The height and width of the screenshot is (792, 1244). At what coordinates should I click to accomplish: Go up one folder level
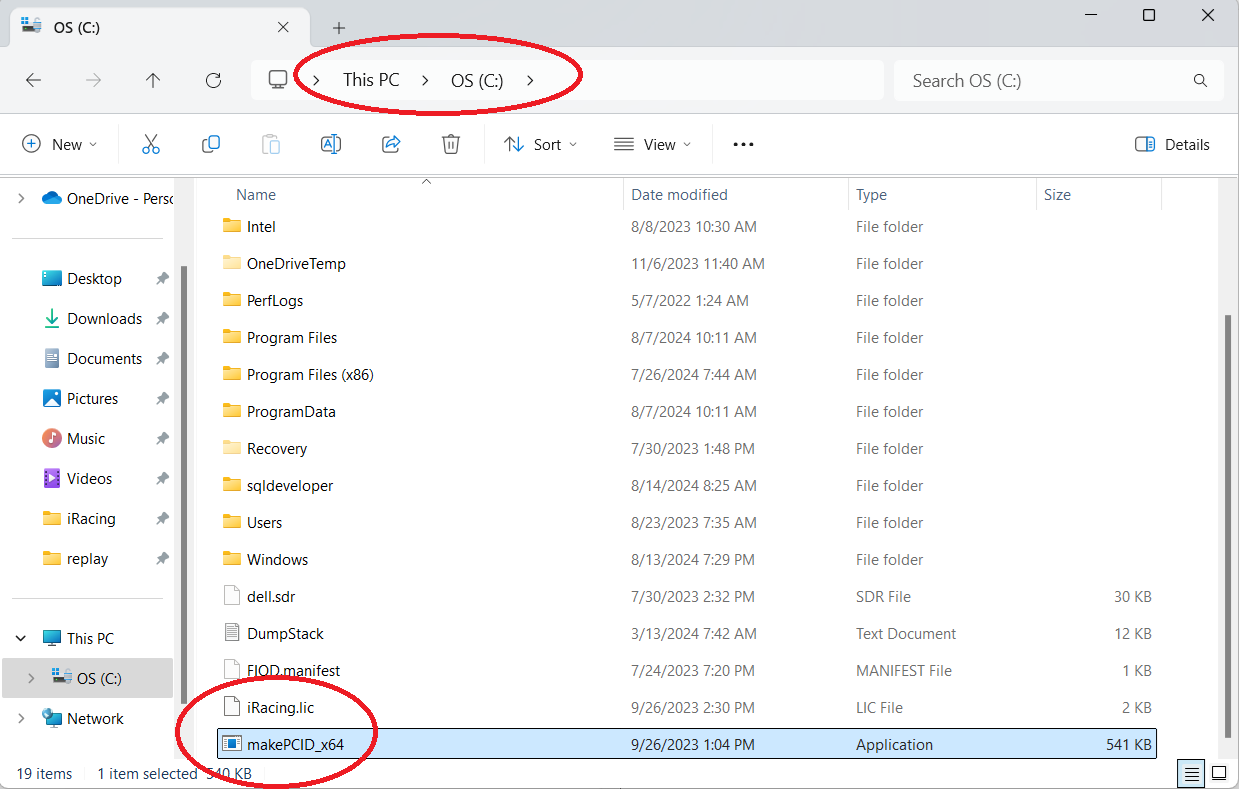pos(153,81)
